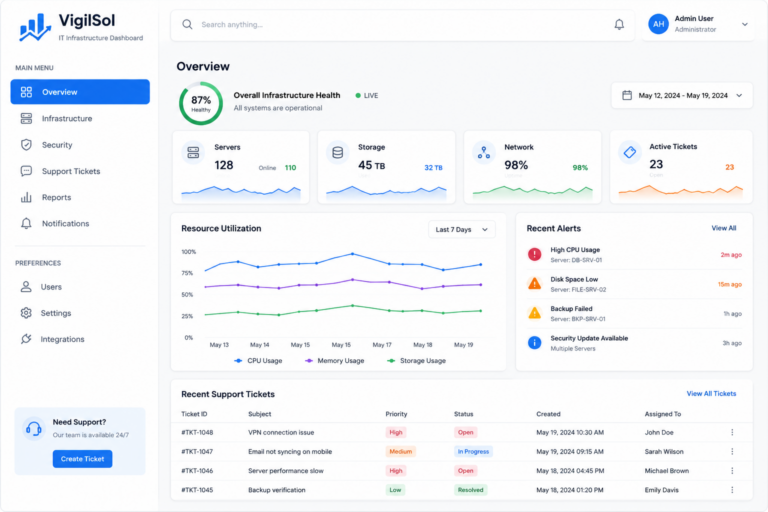Click the Servers card icon
The image size is (768, 512).
(x=193, y=153)
